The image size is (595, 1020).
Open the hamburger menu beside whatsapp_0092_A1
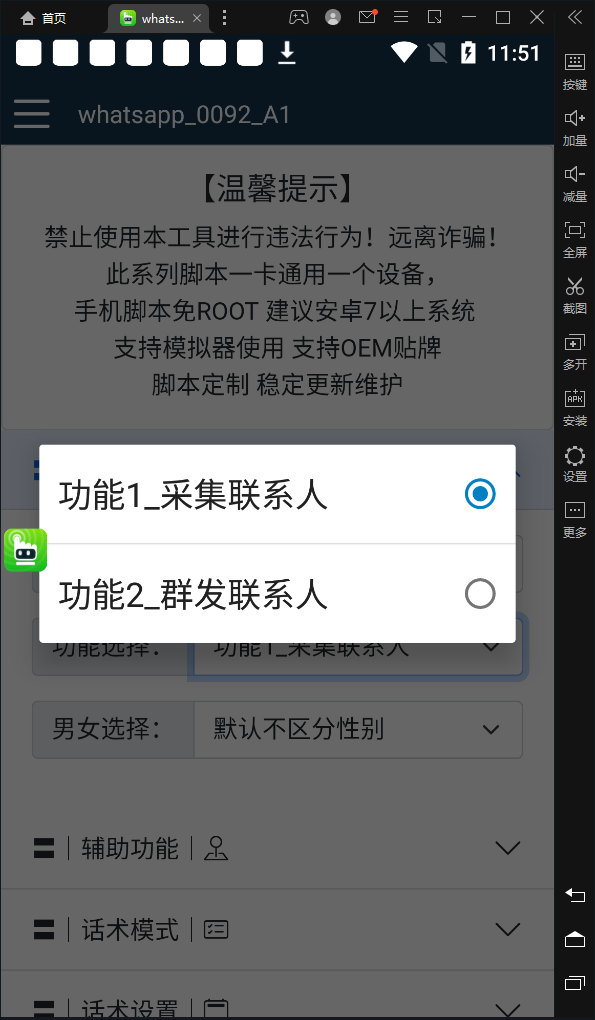point(31,114)
